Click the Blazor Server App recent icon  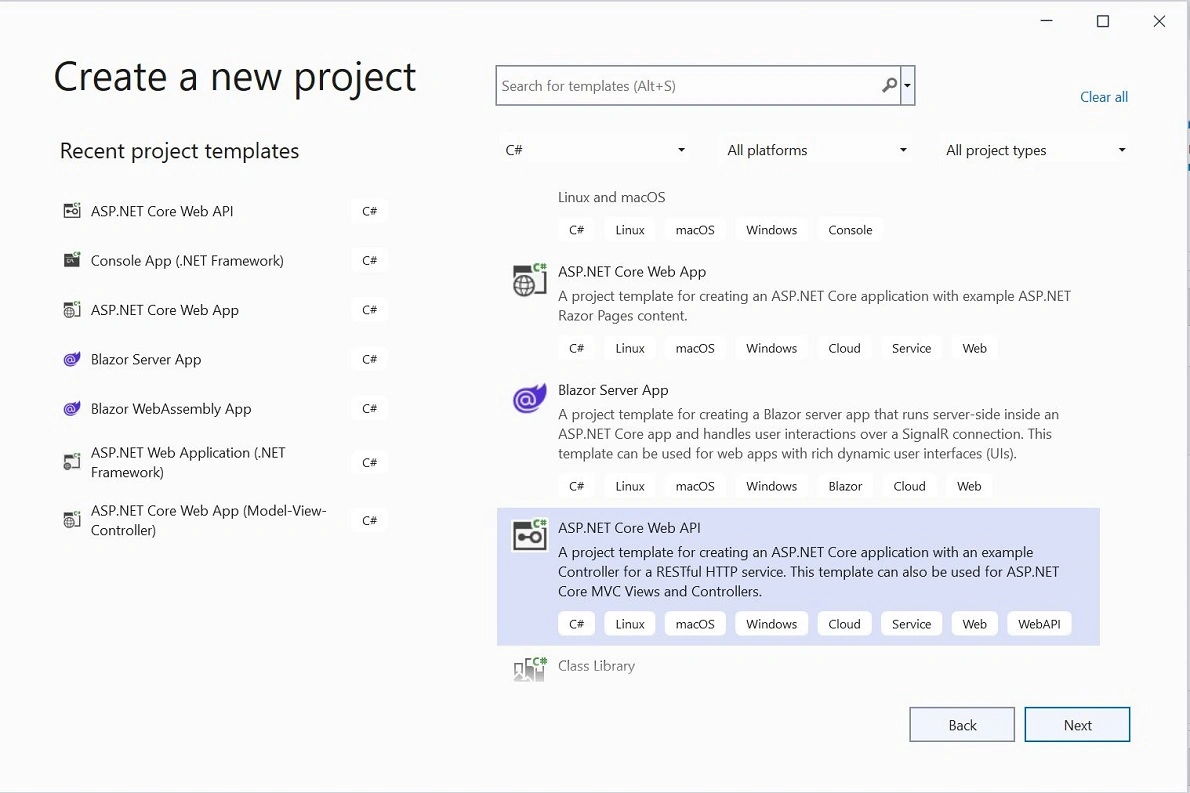71,359
